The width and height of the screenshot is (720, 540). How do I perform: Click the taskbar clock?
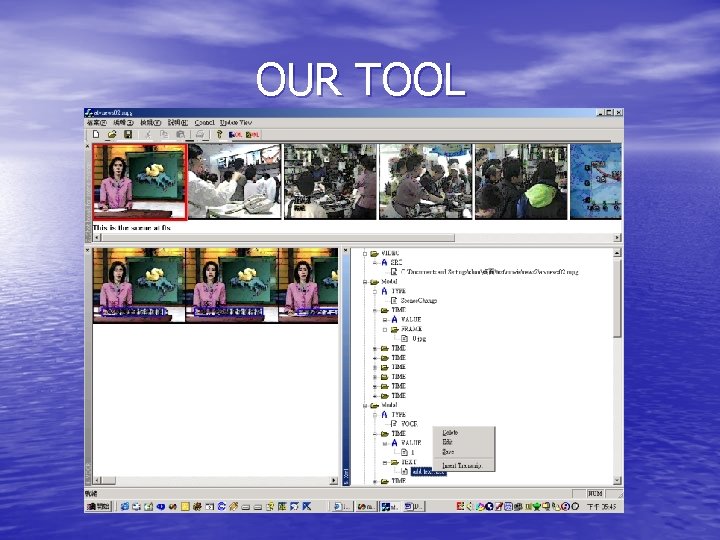point(602,506)
